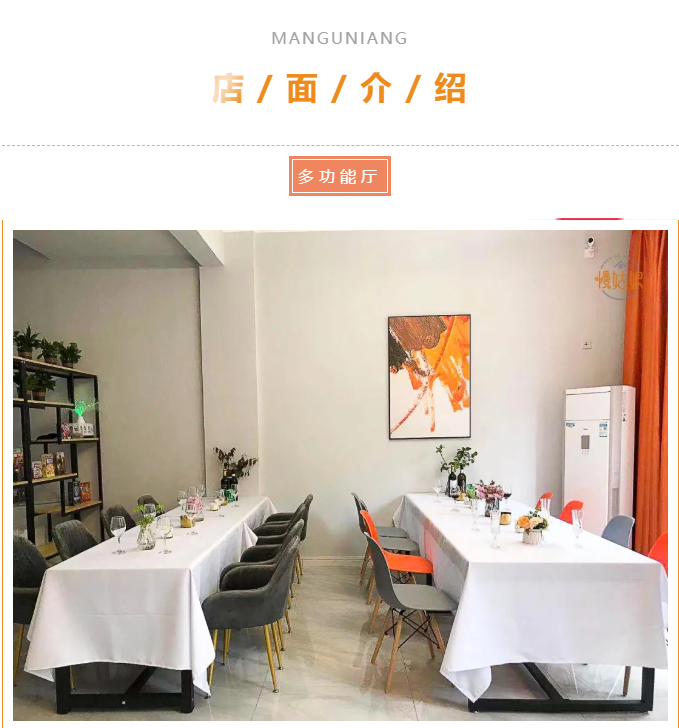The image size is (679, 728).
Task: Click the potted plants atop the shelf
Action: pyautogui.click(x=47, y=344)
